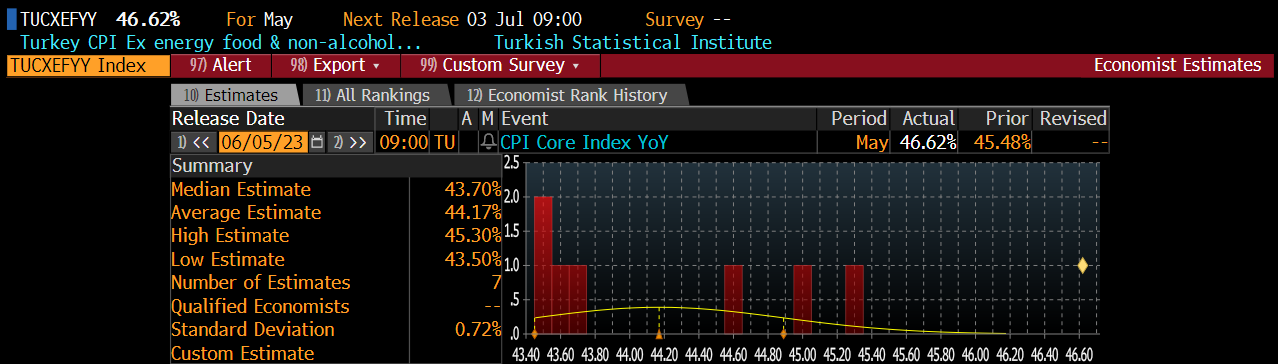Image resolution: width=1278 pixels, height=364 pixels.
Task: Click the high estimate marker near 44.90 on axis
Action: (783, 333)
